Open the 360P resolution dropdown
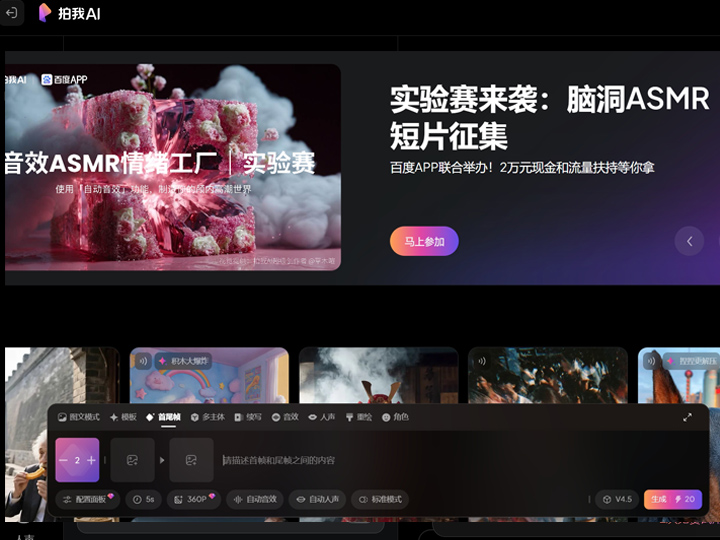The width and height of the screenshot is (720, 540). click(x=194, y=499)
